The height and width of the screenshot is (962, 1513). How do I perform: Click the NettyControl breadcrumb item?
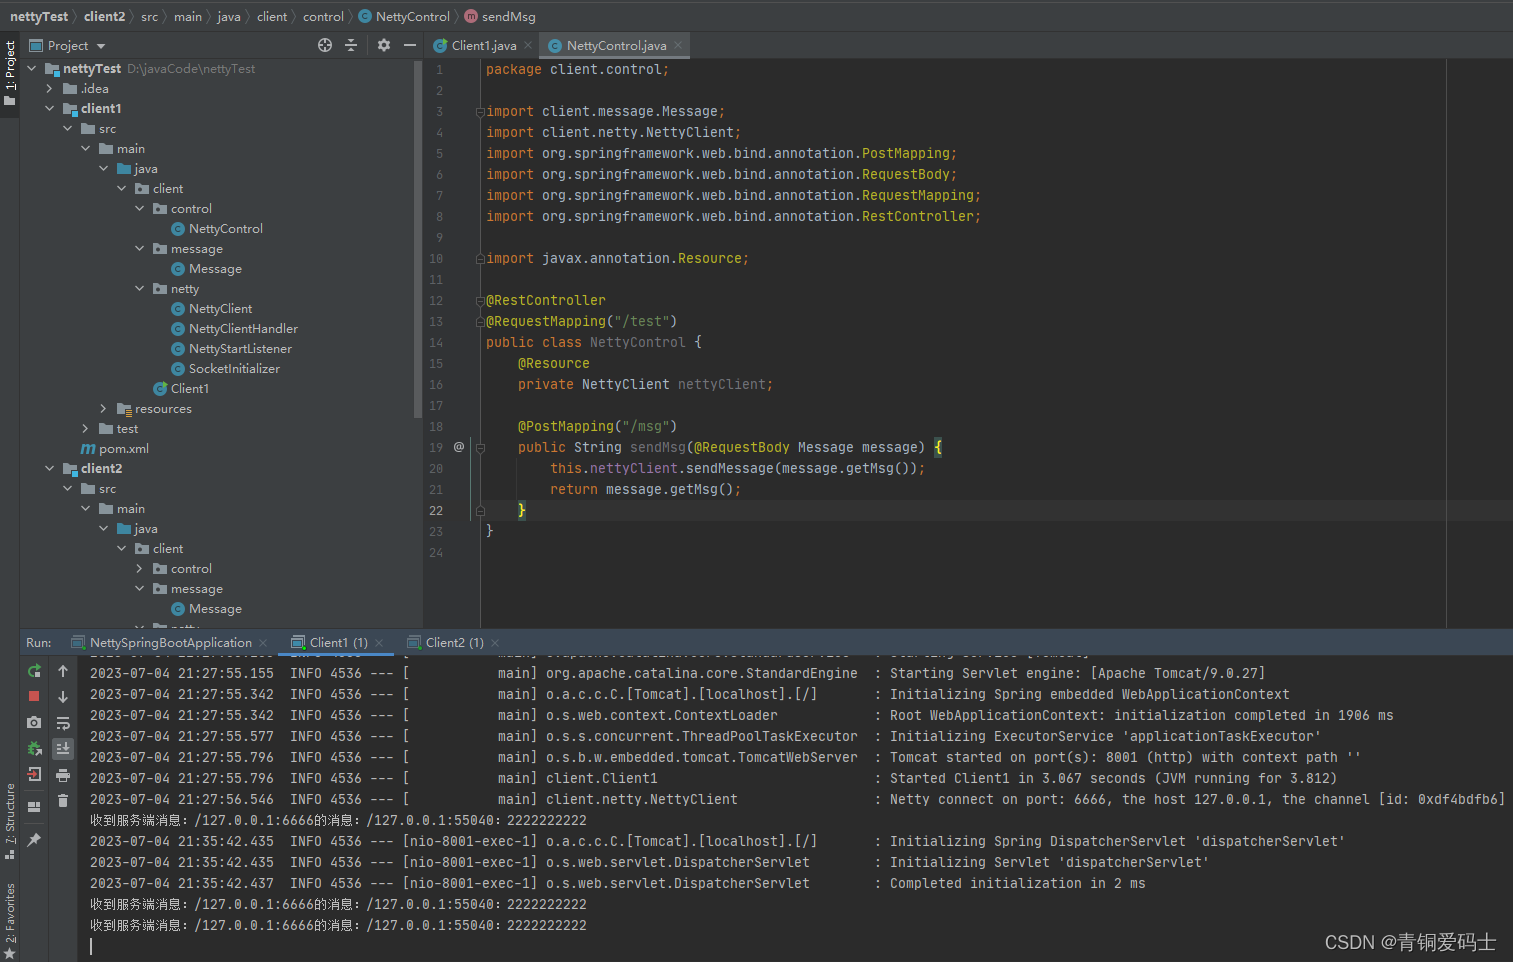pos(404,16)
